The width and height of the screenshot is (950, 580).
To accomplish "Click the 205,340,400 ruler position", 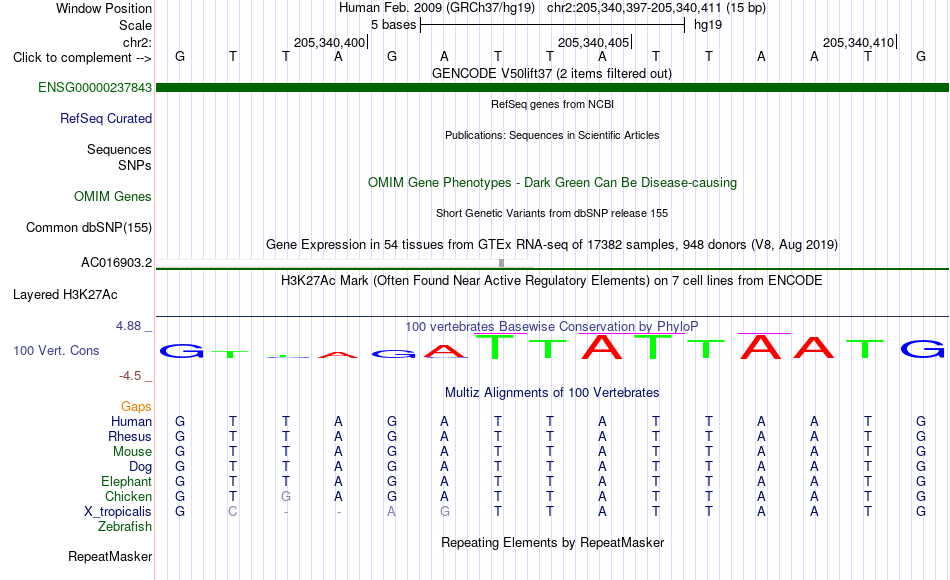I will pos(330,42).
